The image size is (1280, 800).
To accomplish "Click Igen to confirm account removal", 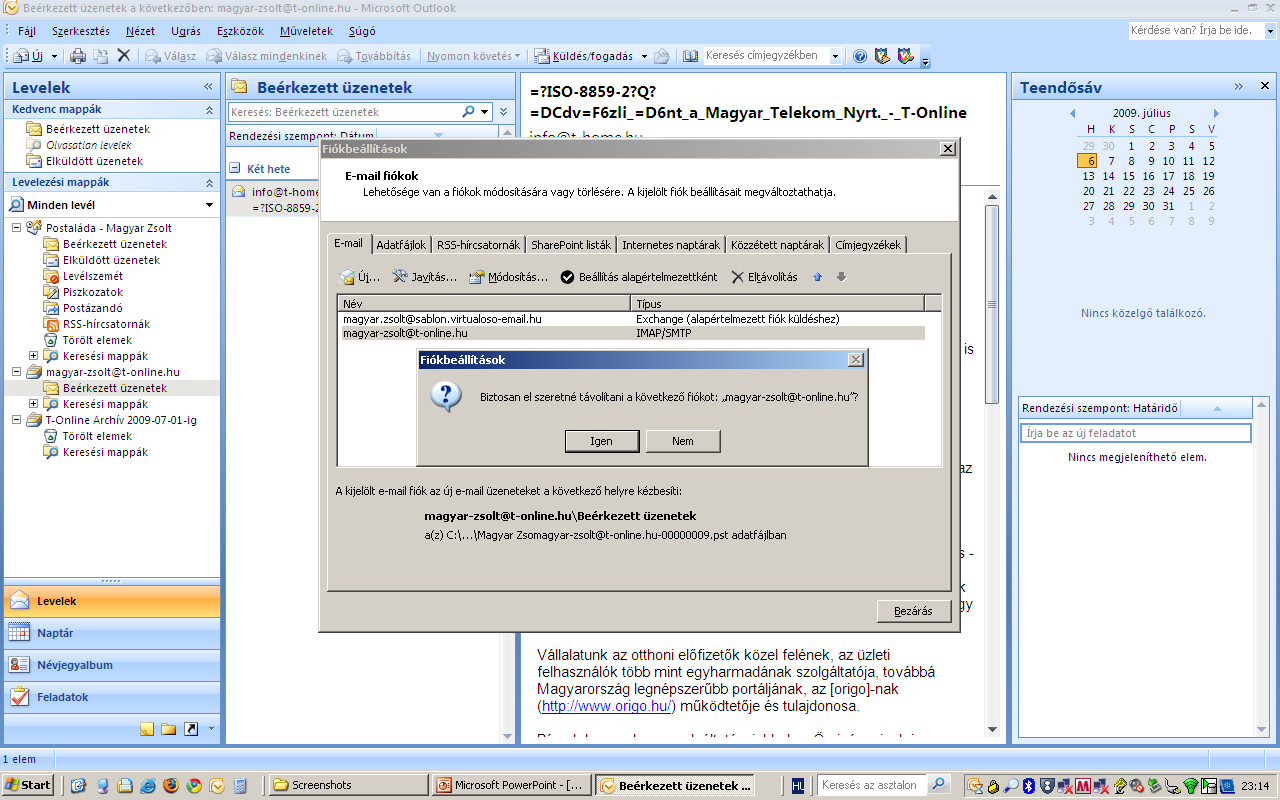I will pos(602,441).
